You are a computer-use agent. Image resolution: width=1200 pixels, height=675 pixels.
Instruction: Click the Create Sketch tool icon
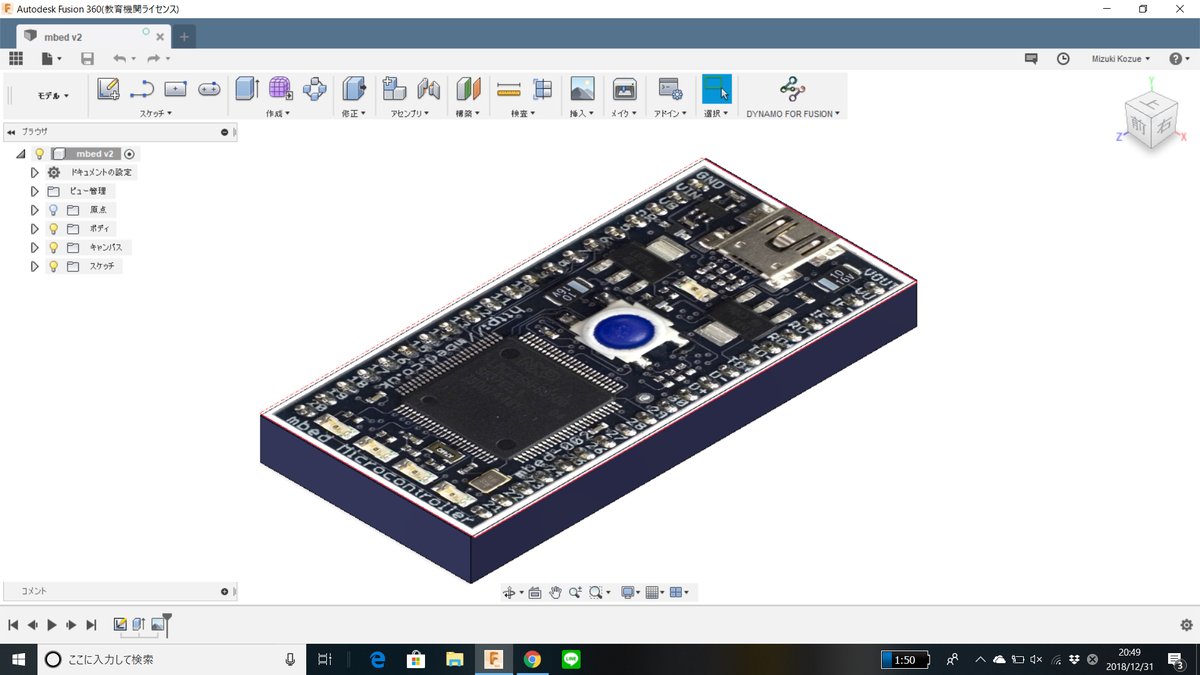pos(108,89)
